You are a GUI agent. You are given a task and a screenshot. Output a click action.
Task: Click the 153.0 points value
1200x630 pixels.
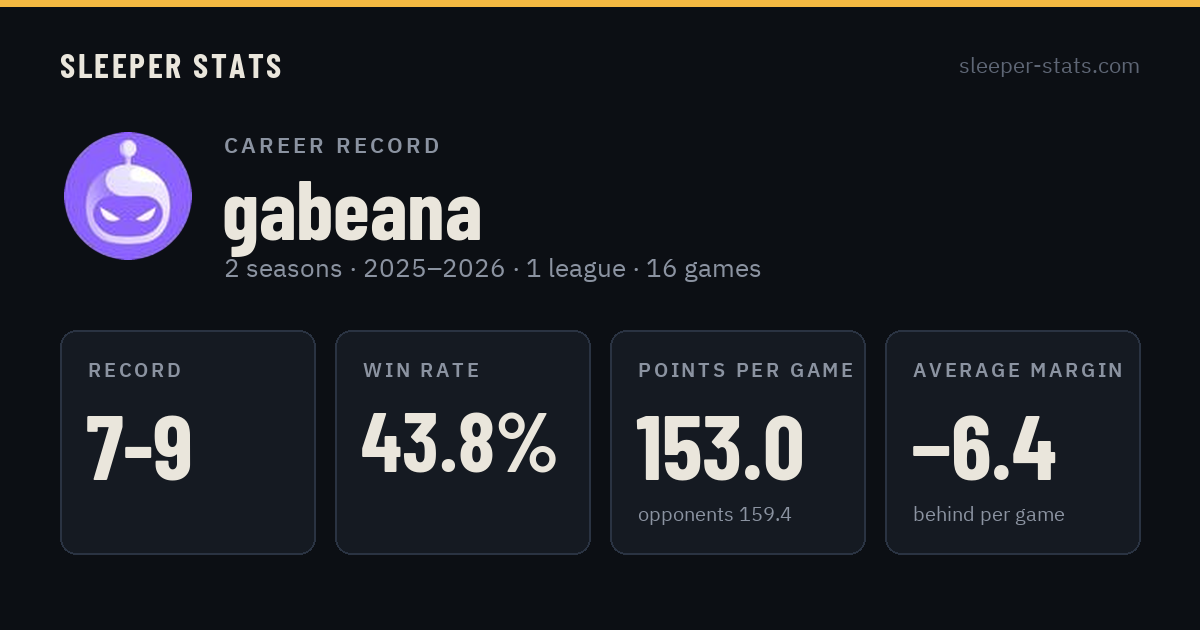720,447
